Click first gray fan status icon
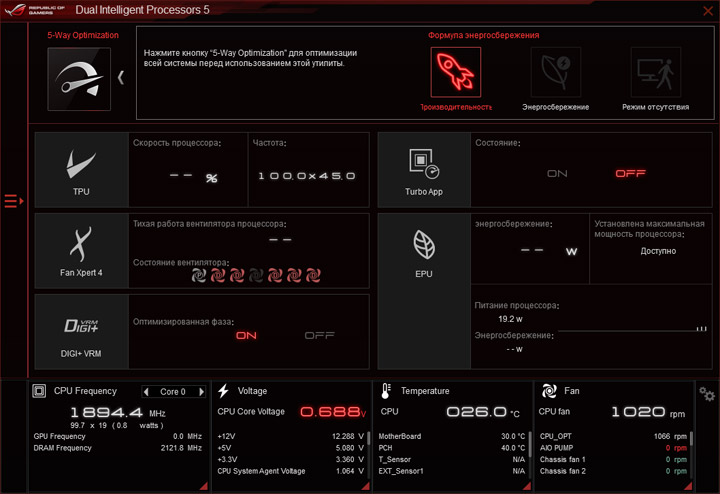Image resolution: width=720 pixels, height=494 pixels. (x=198, y=275)
